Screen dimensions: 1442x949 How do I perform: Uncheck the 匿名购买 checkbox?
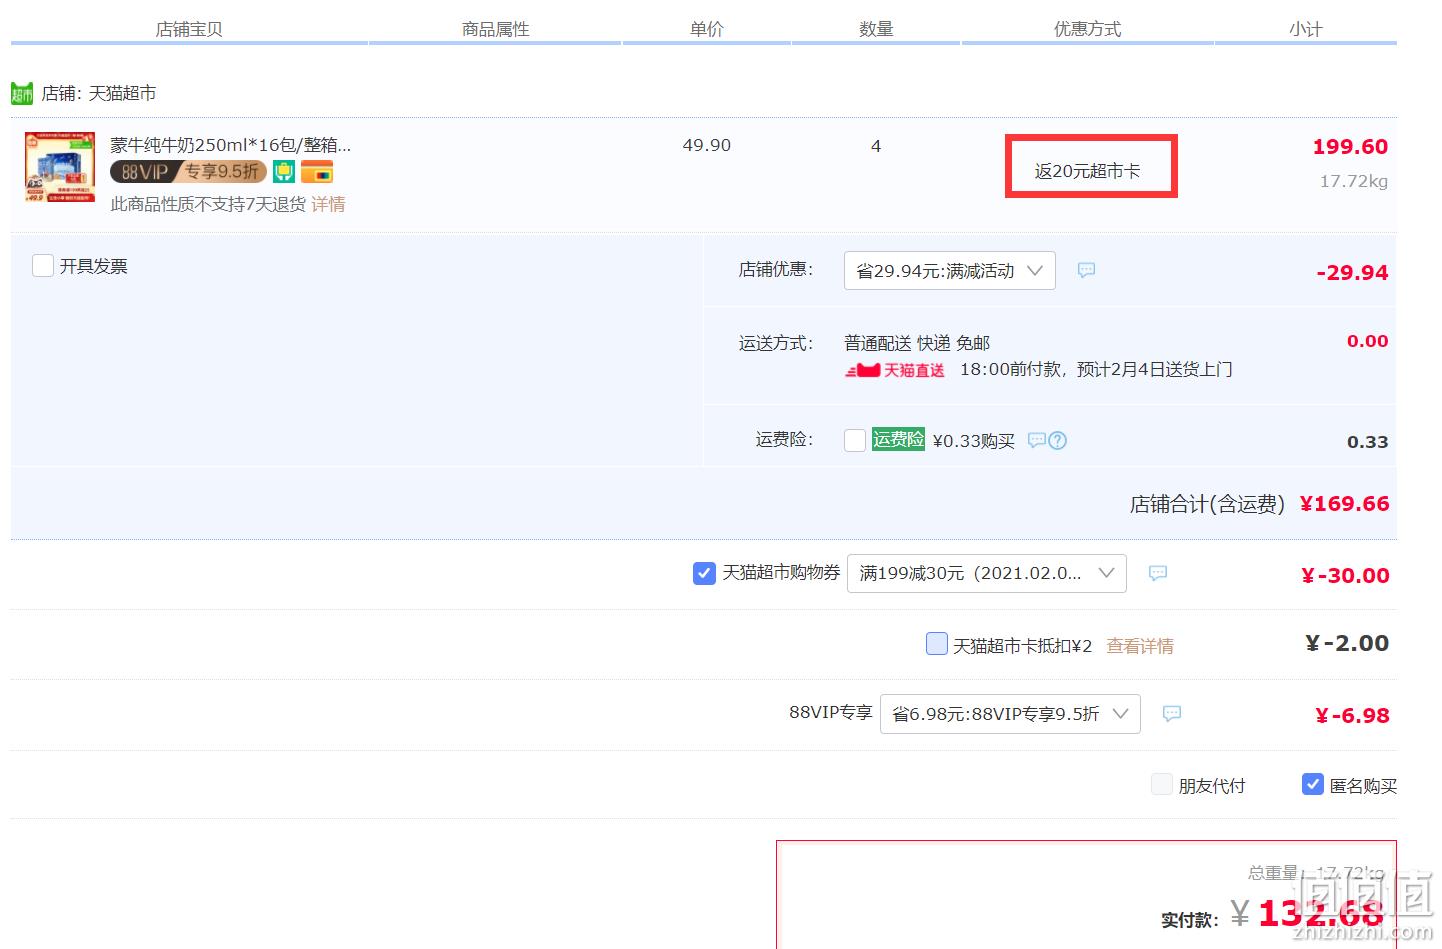click(1313, 784)
